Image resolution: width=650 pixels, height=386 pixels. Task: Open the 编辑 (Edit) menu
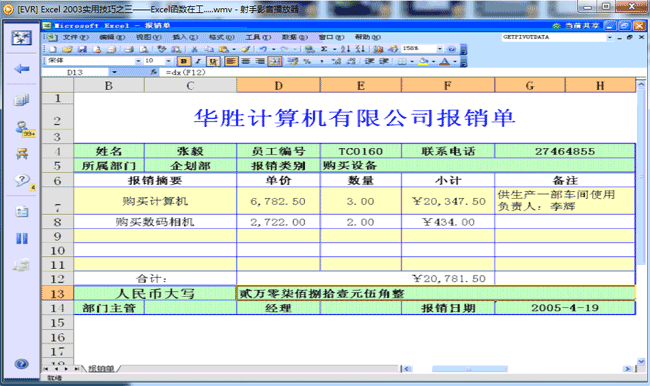pyautogui.click(x=112, y=37)
